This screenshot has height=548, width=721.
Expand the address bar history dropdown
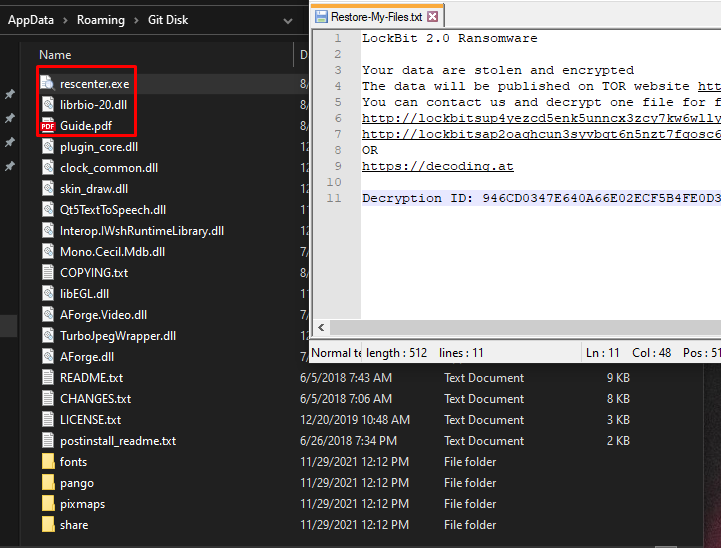[288, 21]
